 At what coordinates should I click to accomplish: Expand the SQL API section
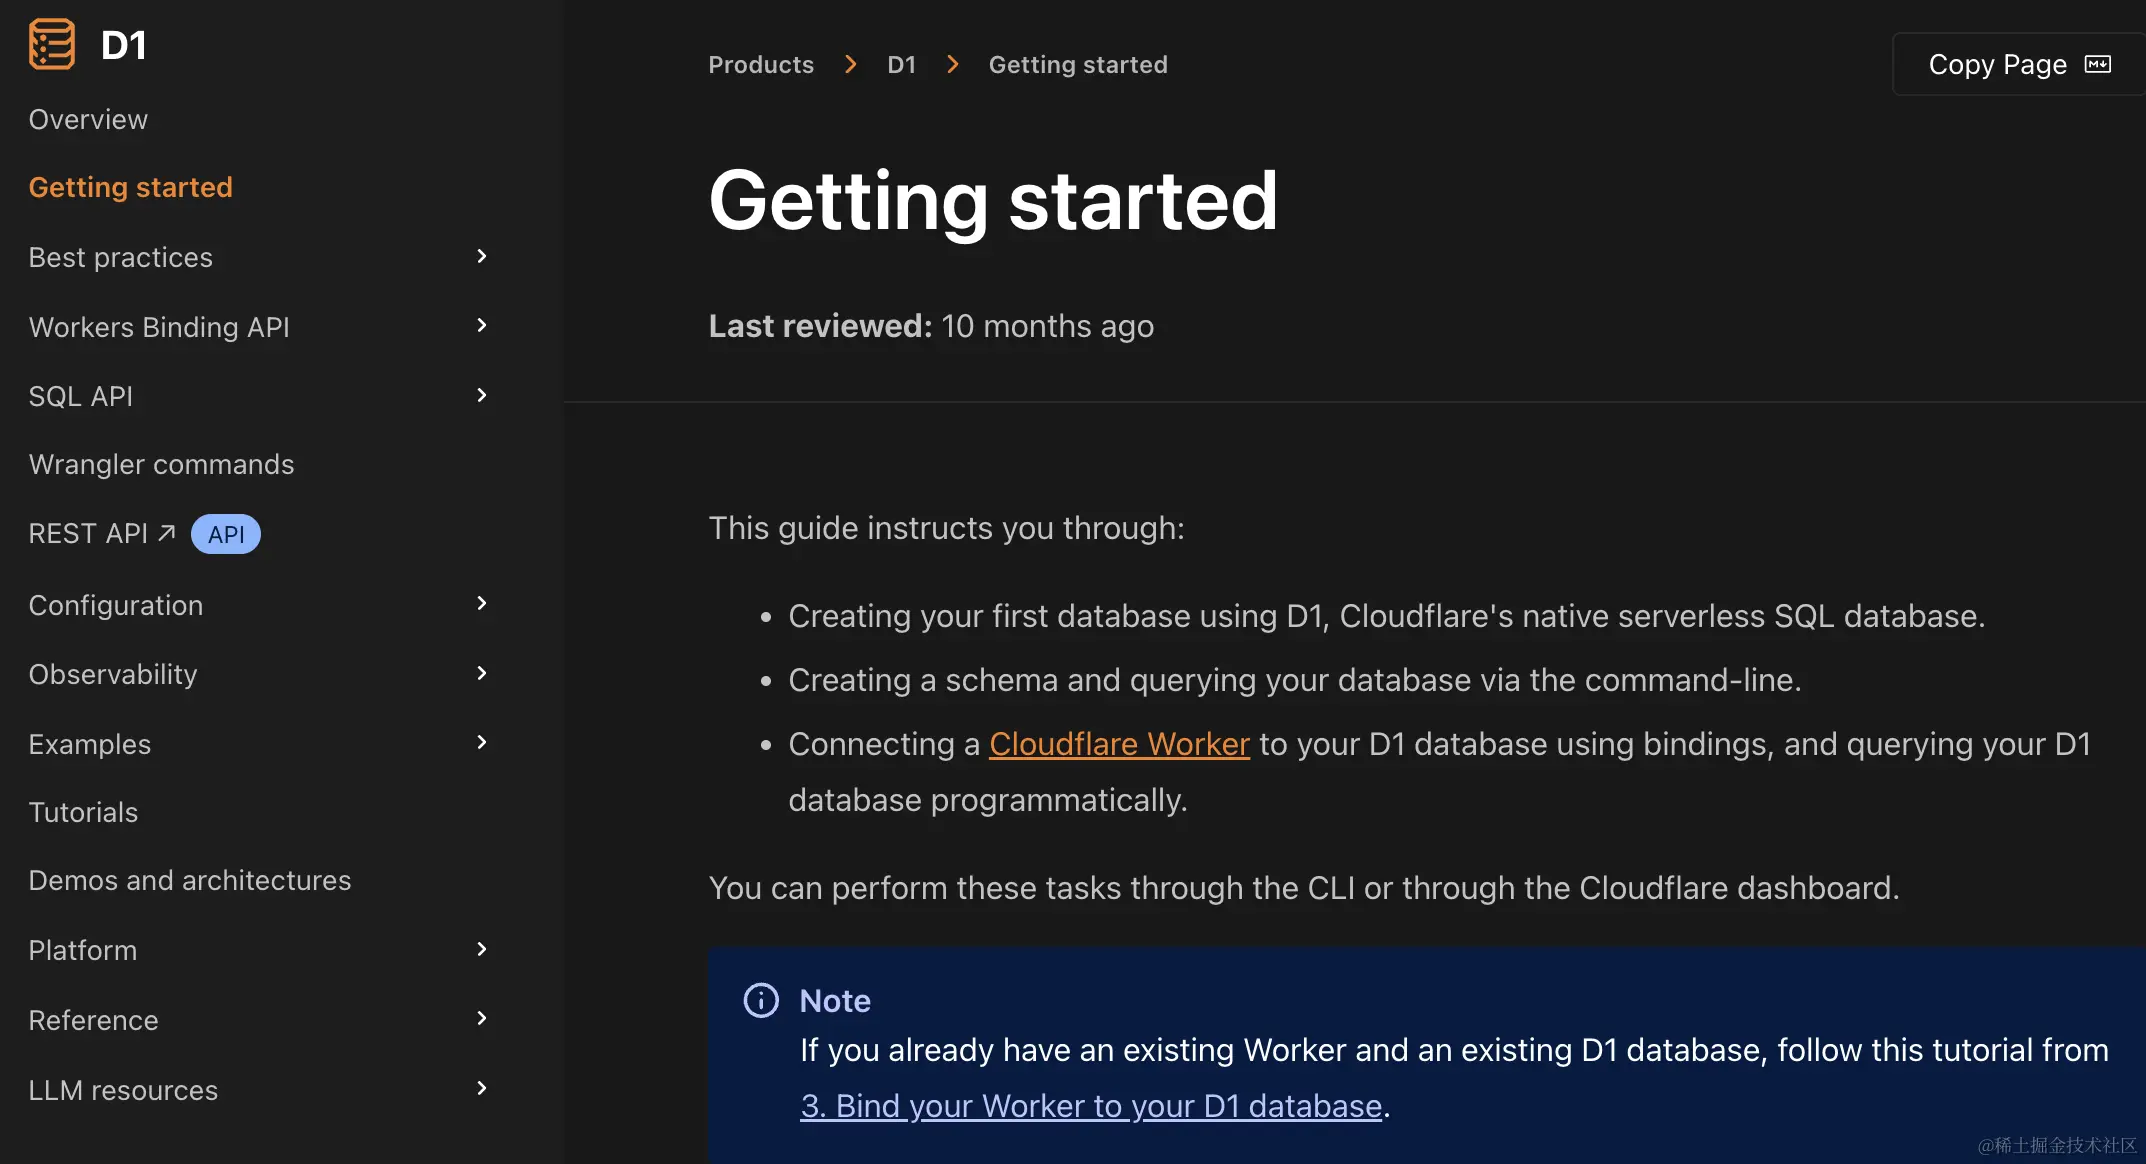click(x=482, y=394)
